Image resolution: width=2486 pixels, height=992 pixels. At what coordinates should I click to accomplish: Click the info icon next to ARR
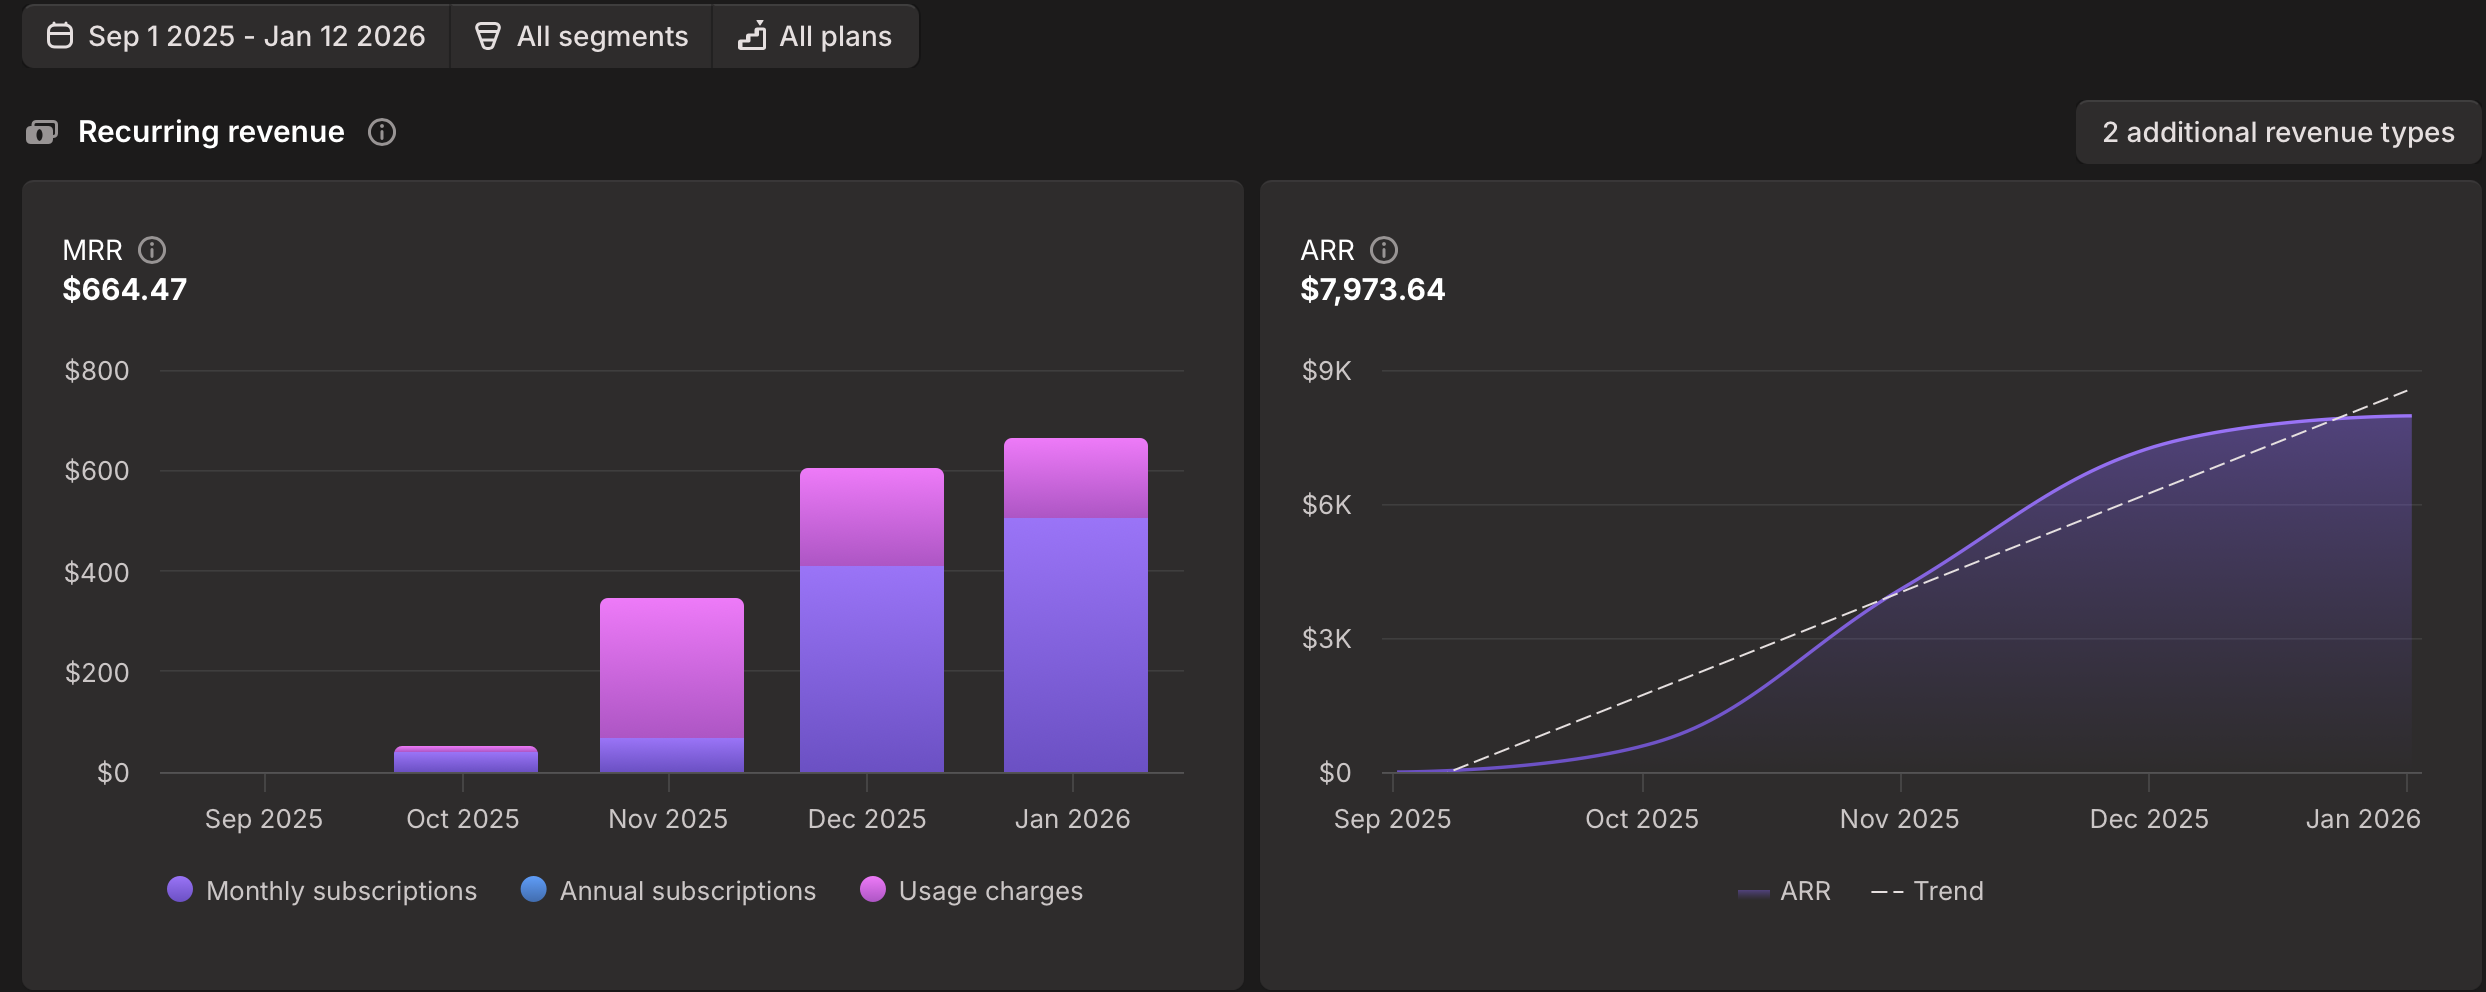click(1386, 250)
